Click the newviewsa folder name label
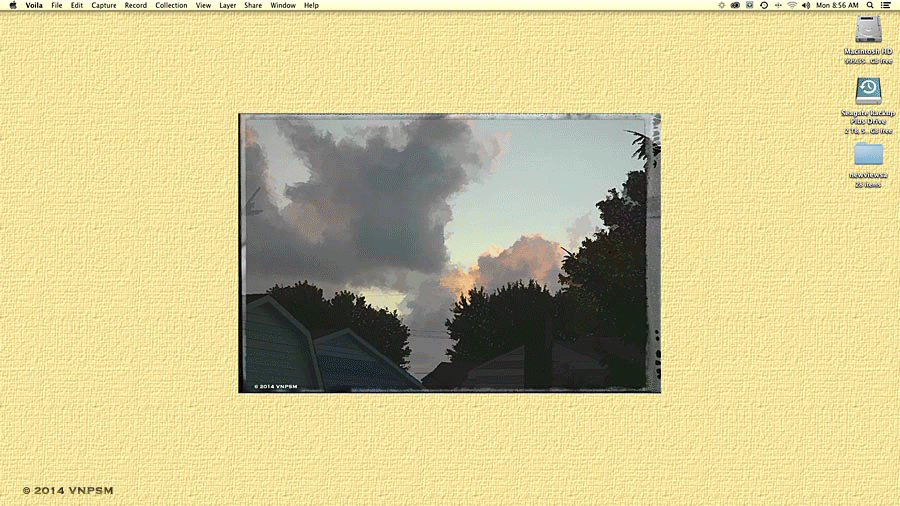This screenshot has width=900, height=506. point(868,175)
